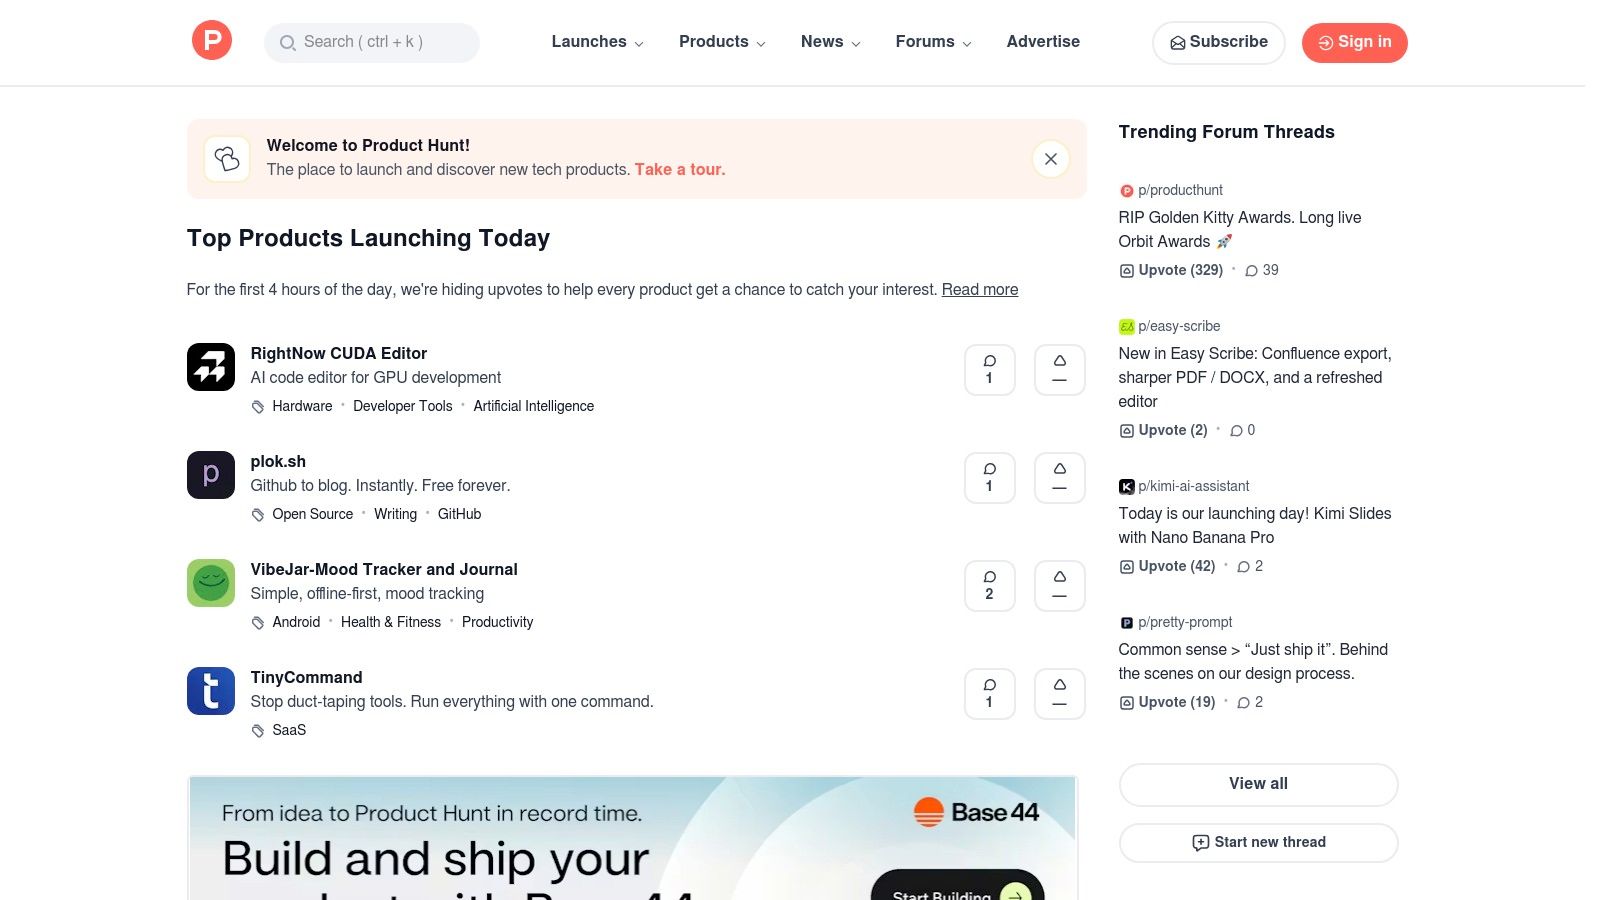Open comments for RightNow CUDA Editor
Viewport: 1600px width, 900px height.
point(989,369)
